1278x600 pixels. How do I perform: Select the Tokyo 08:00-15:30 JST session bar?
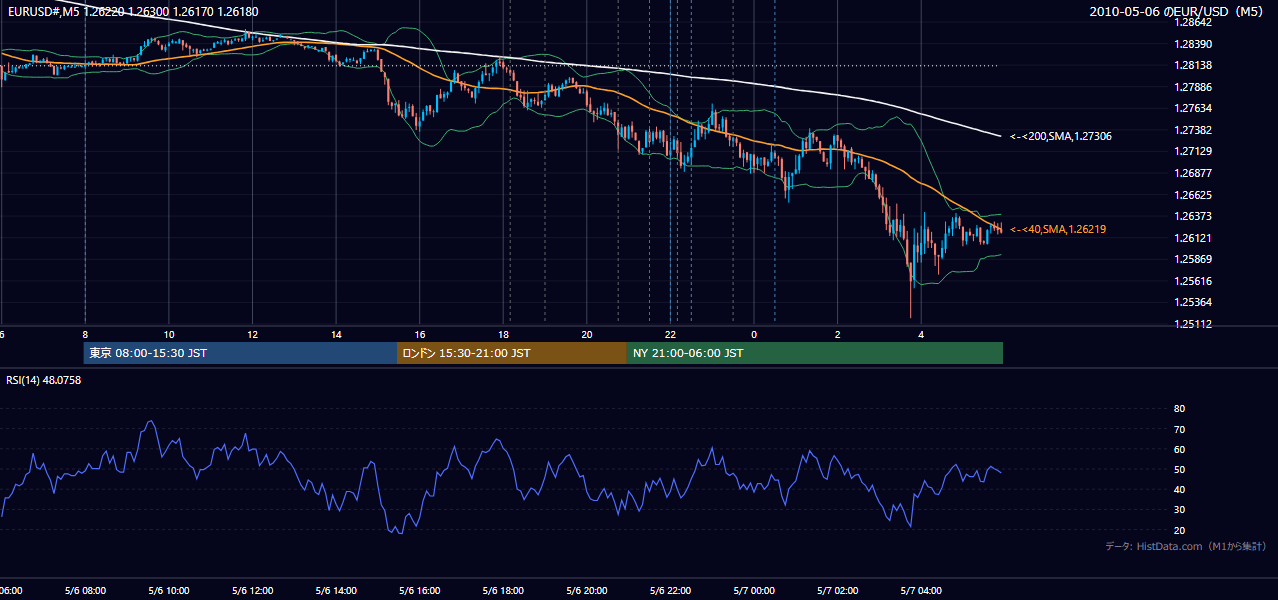pos(241,353)
